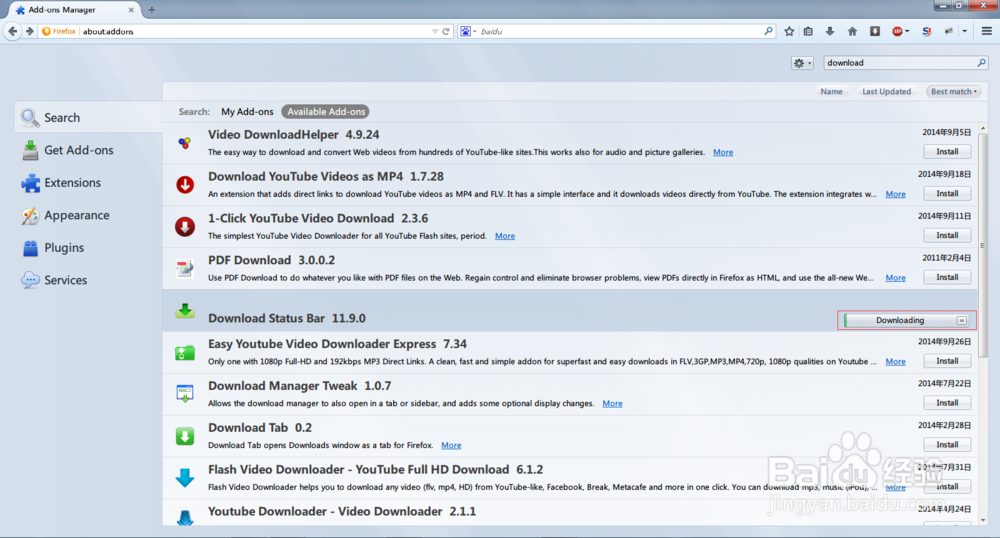
Task: Install Easy Youtube Video Downloader Express
Action: [x=947, y=361]
